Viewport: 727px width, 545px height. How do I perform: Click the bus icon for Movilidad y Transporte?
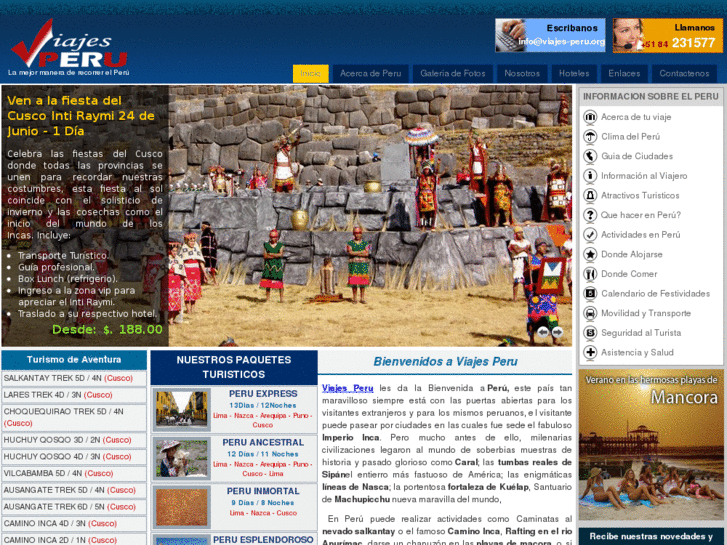(x=590, y=313)
